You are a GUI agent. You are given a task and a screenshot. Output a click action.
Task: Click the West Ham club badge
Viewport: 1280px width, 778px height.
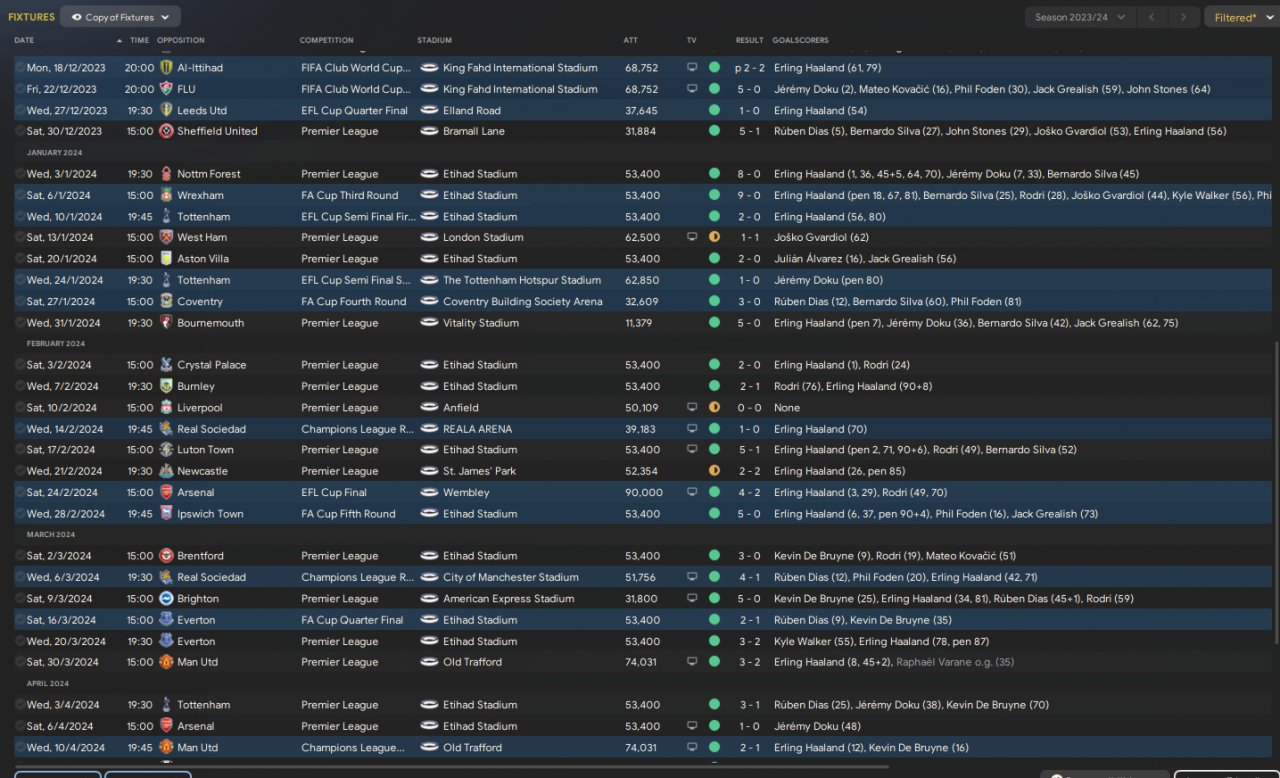(x=166, y=238)
